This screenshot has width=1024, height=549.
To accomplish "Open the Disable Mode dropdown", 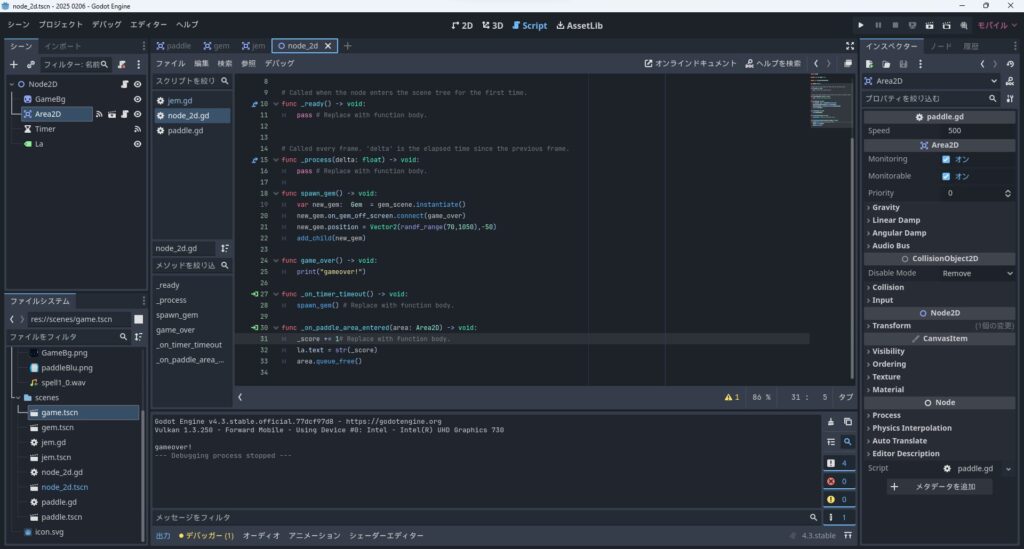I will [976, 274].
